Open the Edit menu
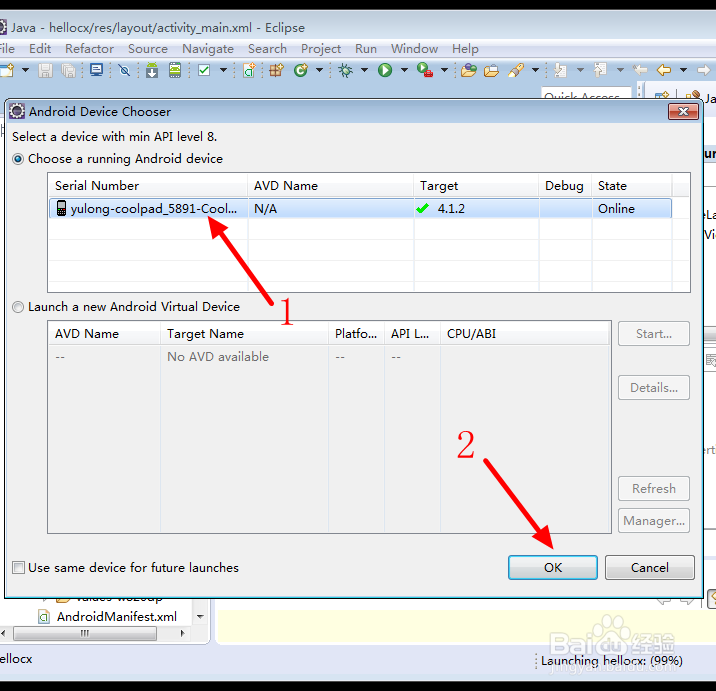 click(40, 48)
